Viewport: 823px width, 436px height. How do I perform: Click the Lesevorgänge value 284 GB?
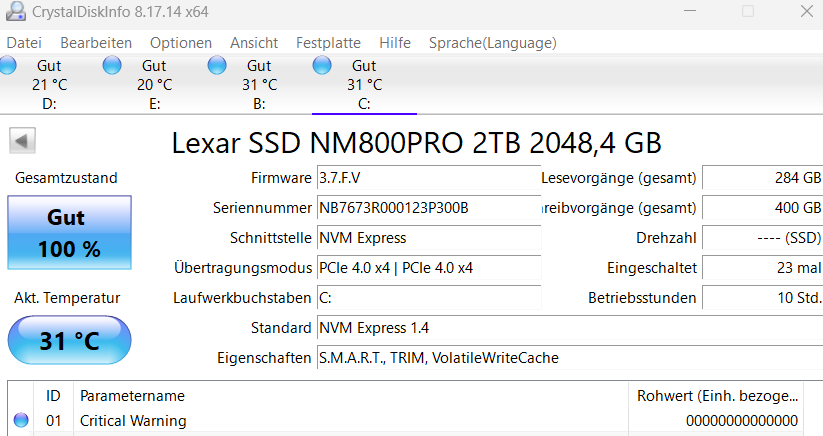click(763, 178)
